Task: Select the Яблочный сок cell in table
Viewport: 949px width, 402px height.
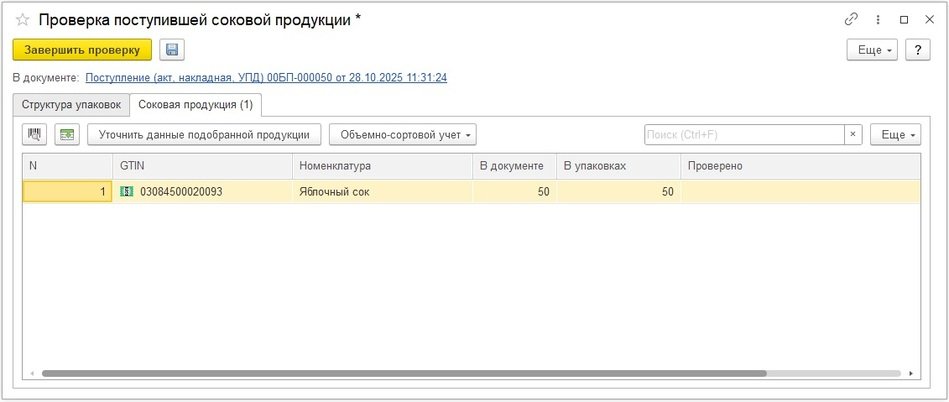Action: click(381, 191)
